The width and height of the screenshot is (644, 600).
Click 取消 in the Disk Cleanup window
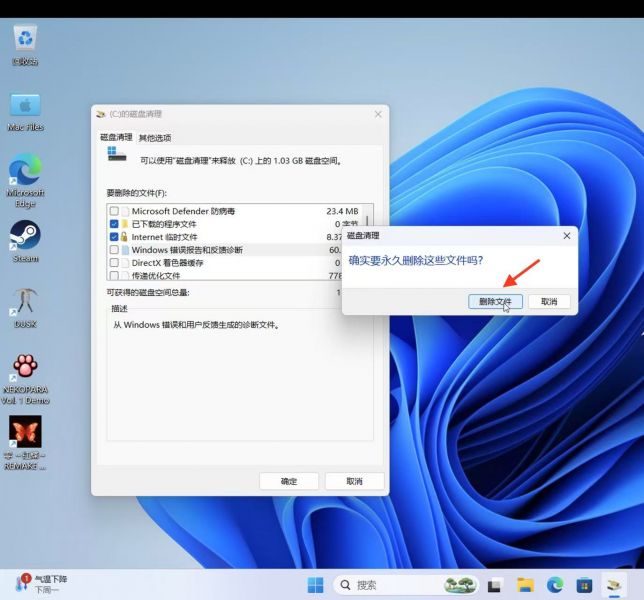point(354,481)
